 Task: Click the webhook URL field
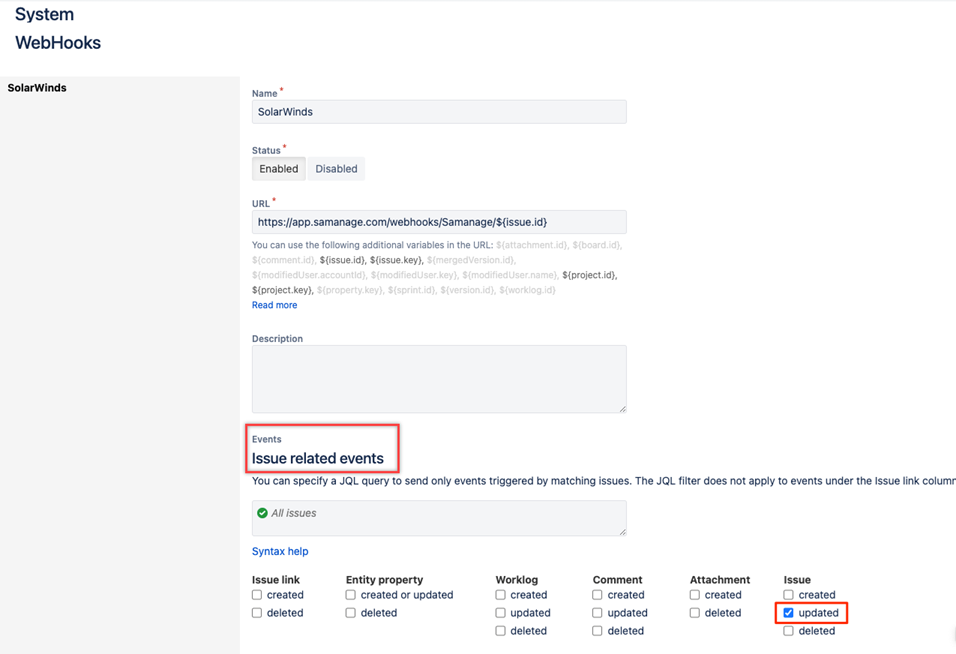[439, 222]
